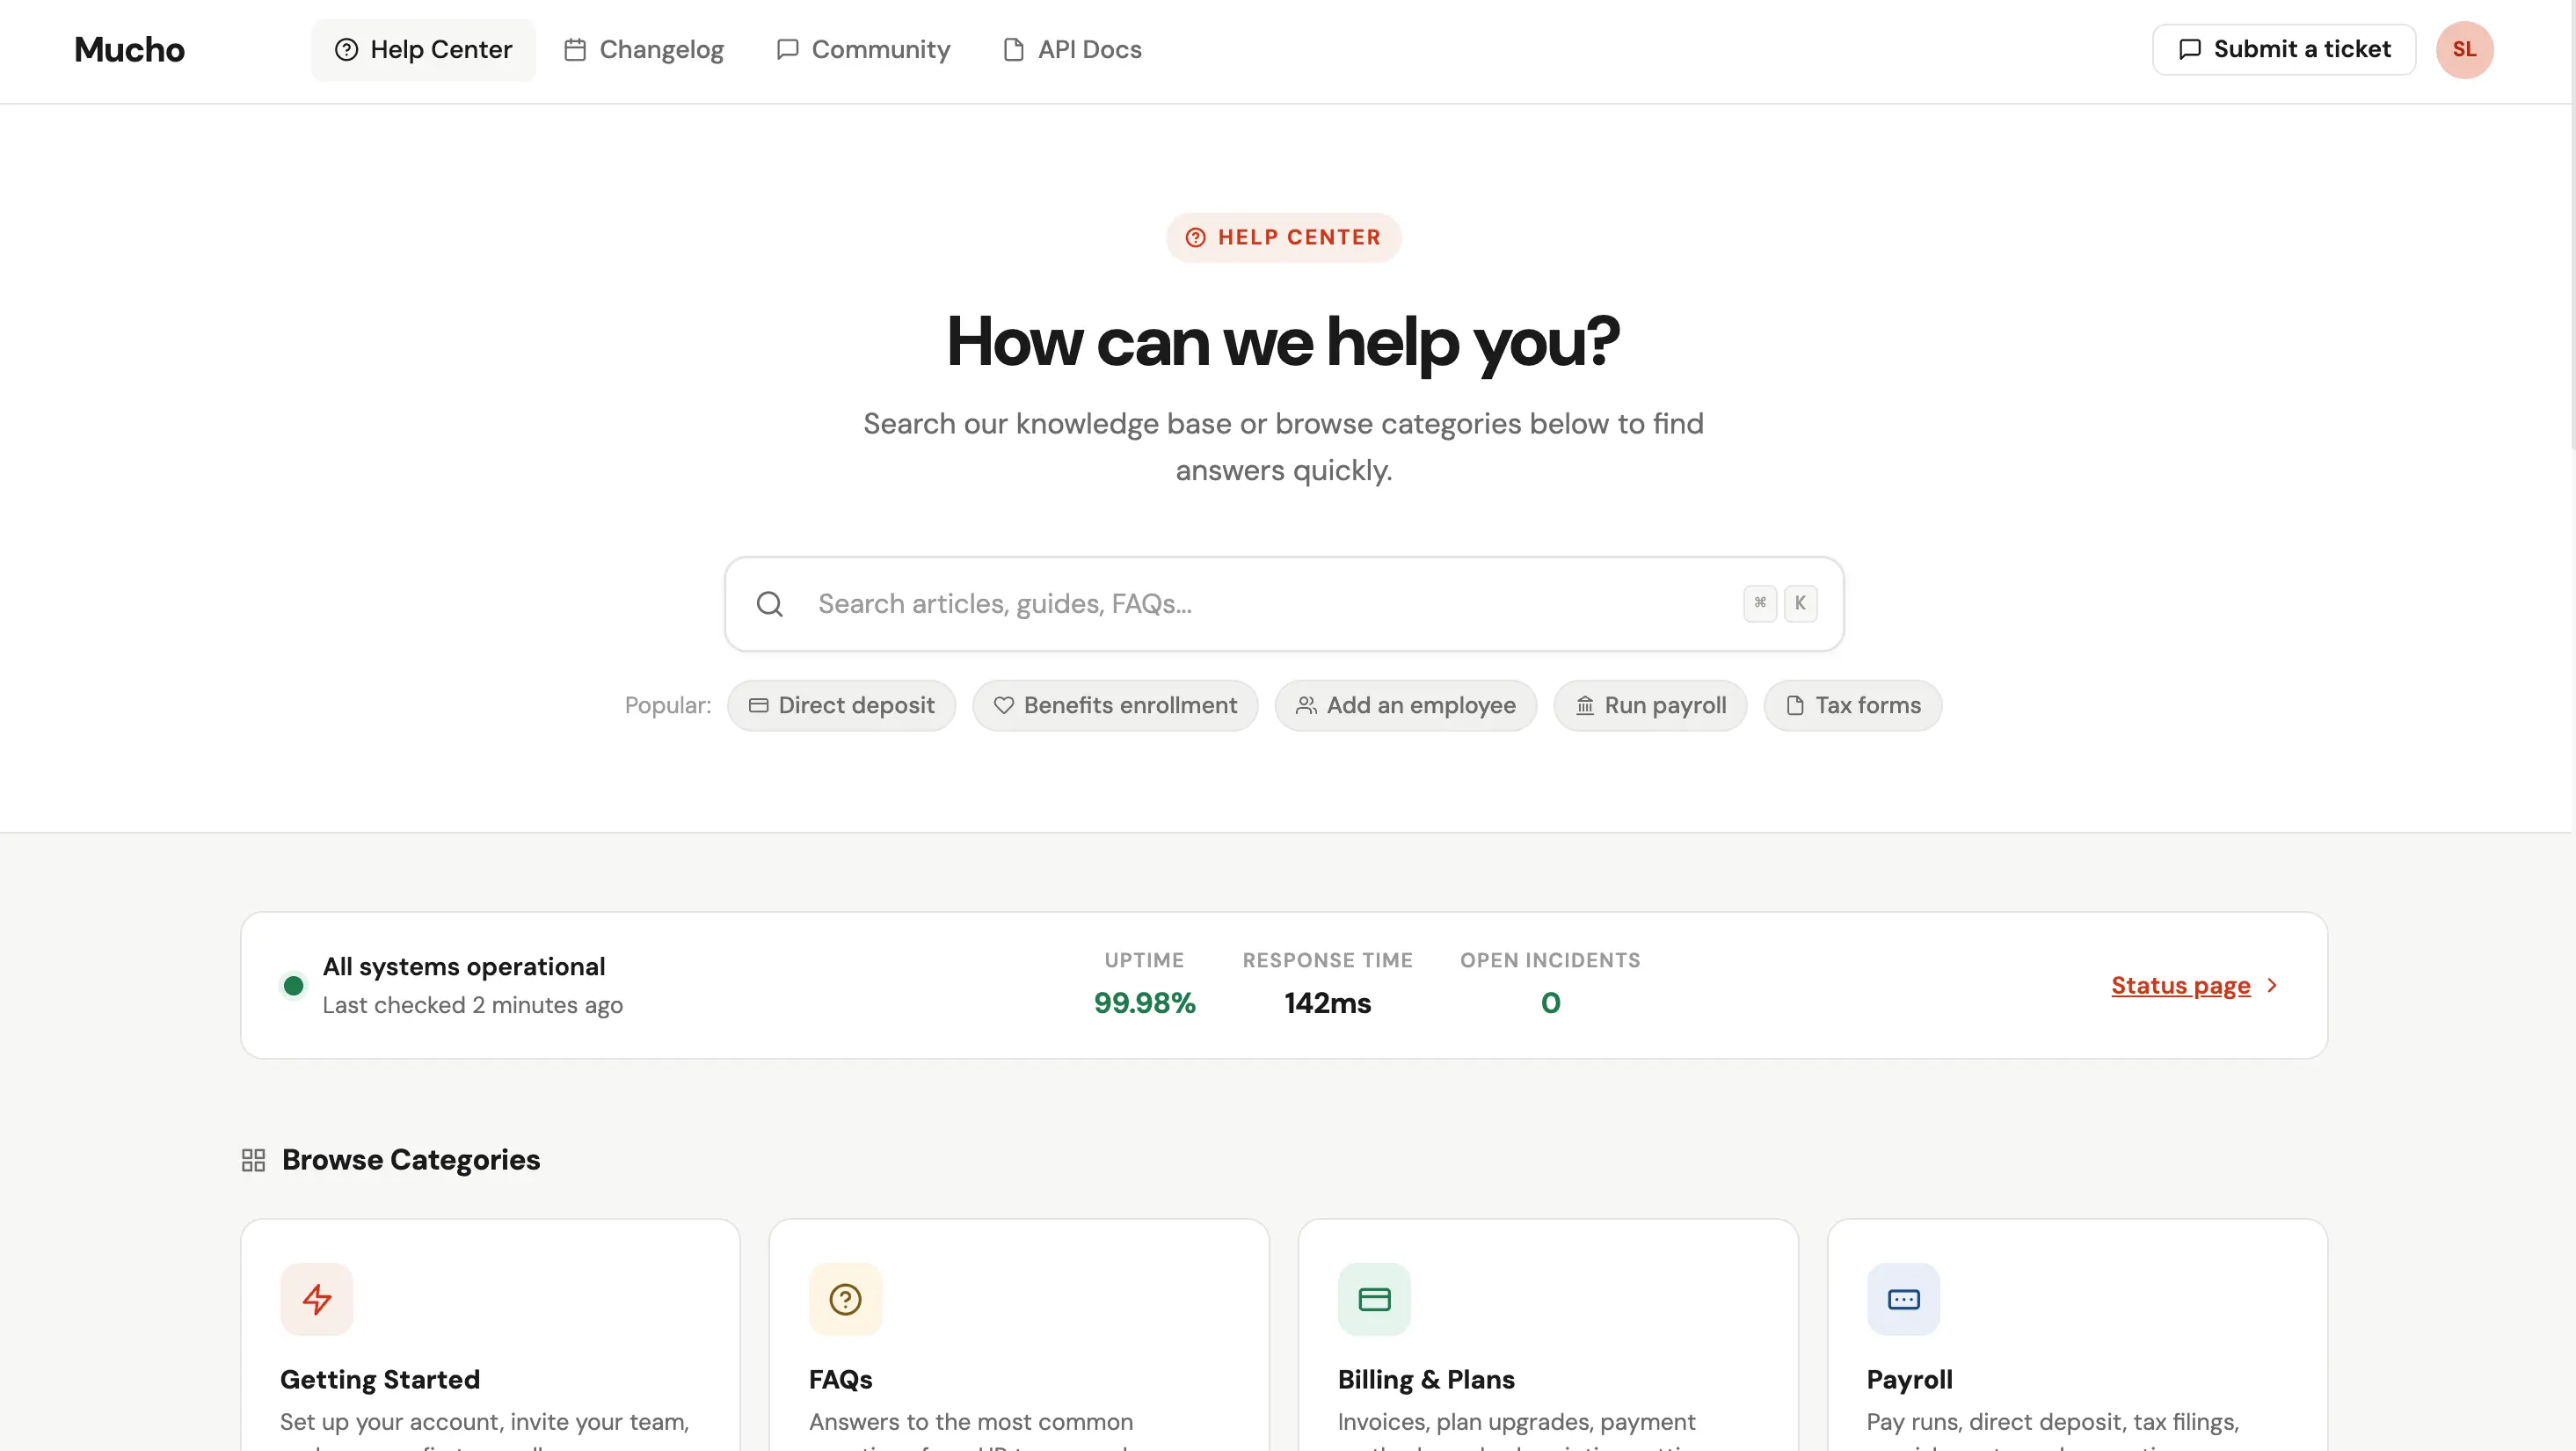This screenshot has height=1451, width=2576.
Task: Go to the Community tab
Action: (x=863, y=49)
